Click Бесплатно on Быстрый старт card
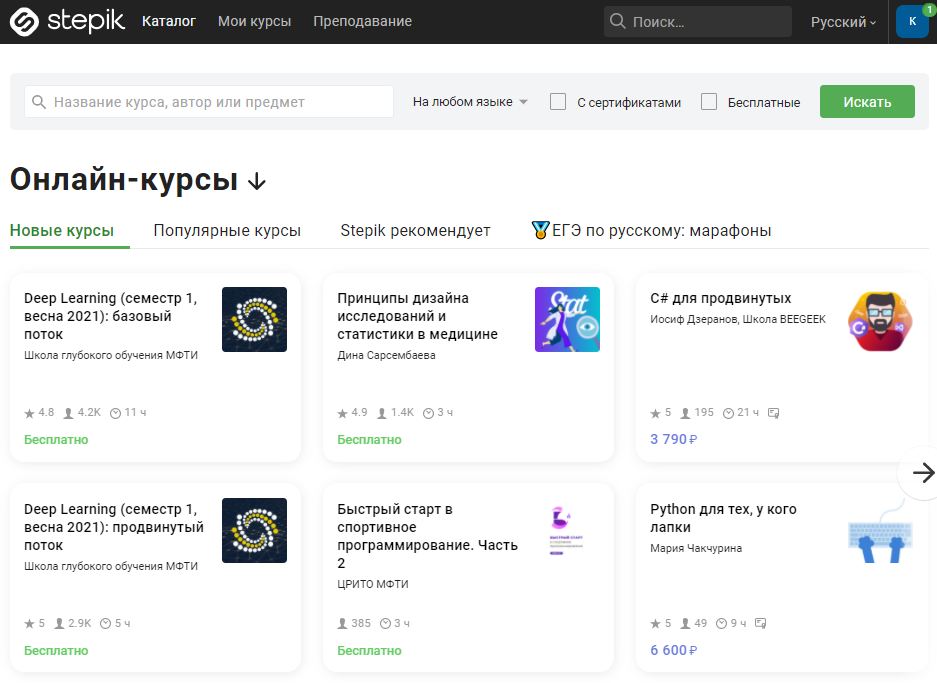This screenshot has width=937, height=683. click(x=369, y=651)
